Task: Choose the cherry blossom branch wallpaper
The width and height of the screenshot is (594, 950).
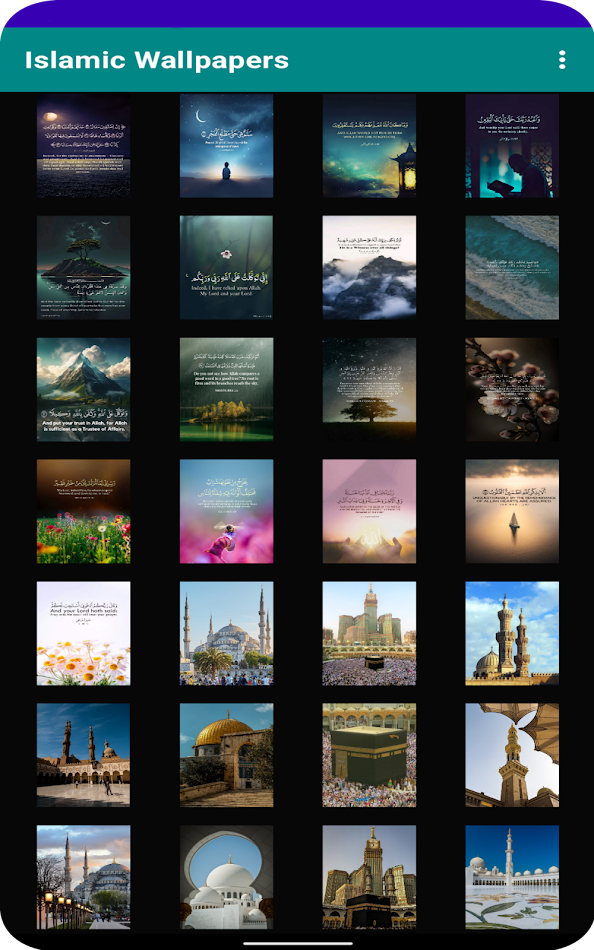Action: (512, 390)
